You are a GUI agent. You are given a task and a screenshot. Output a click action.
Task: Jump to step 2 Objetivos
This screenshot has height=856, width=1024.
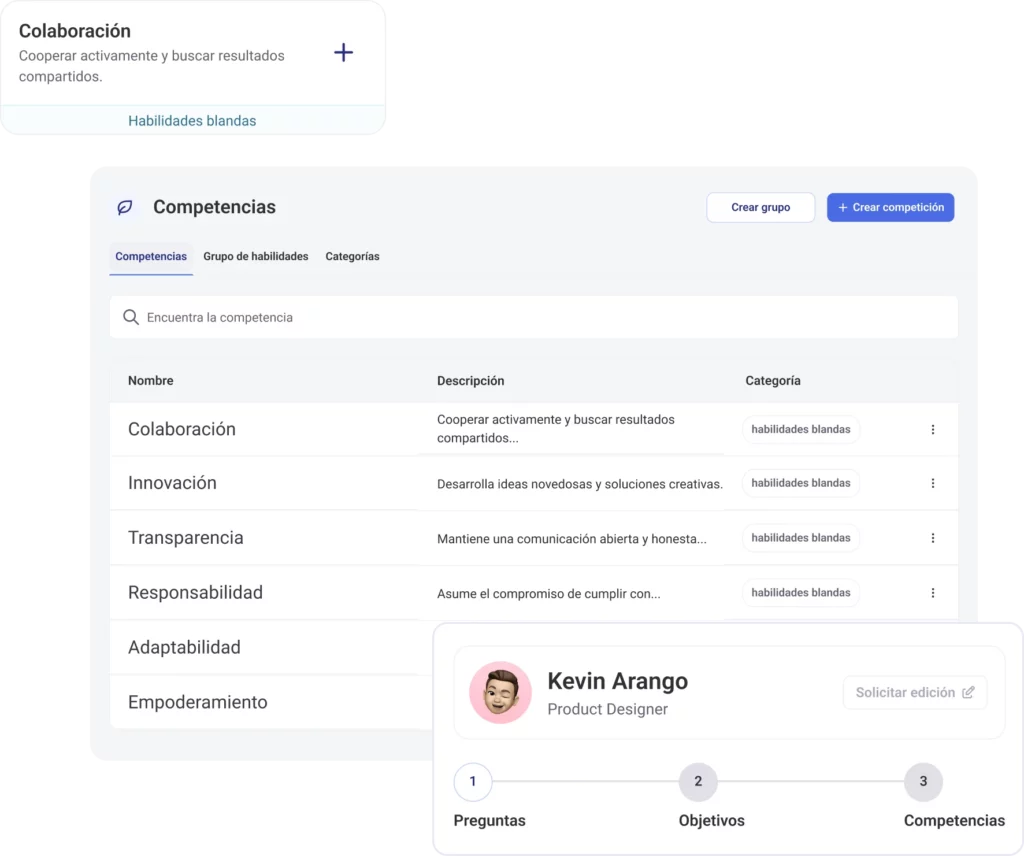coord(698,782)
